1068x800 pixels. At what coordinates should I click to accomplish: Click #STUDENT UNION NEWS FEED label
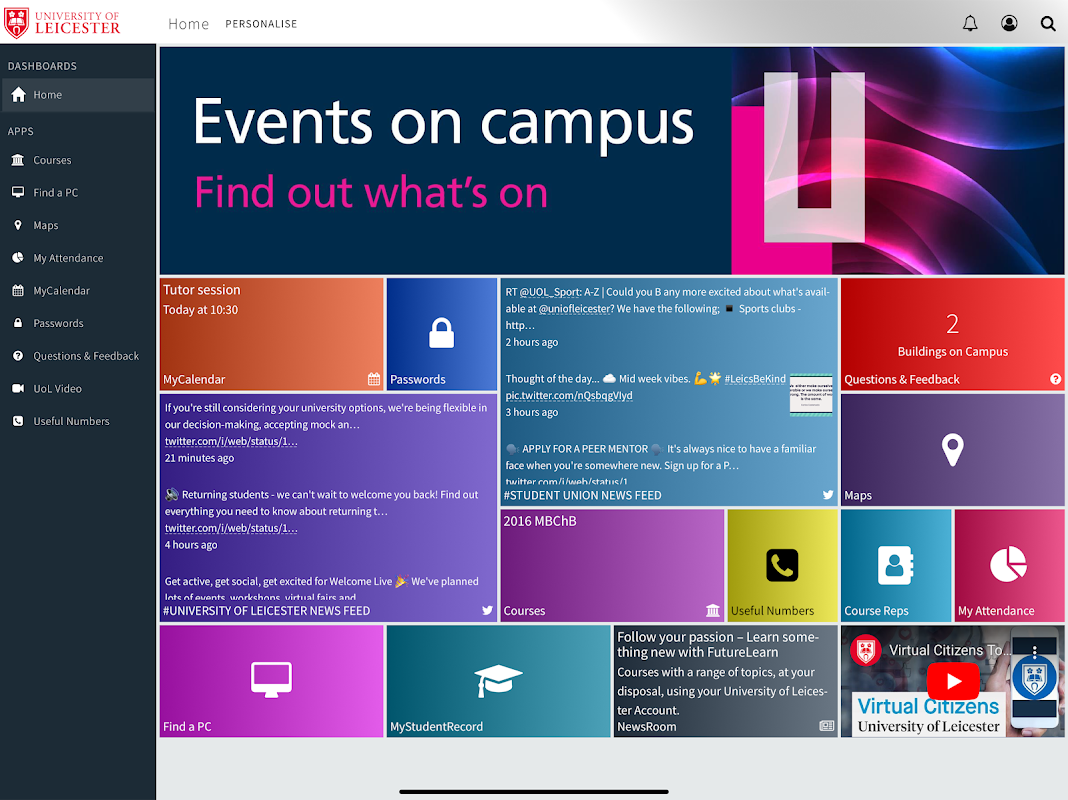click(x=582, y=495)
